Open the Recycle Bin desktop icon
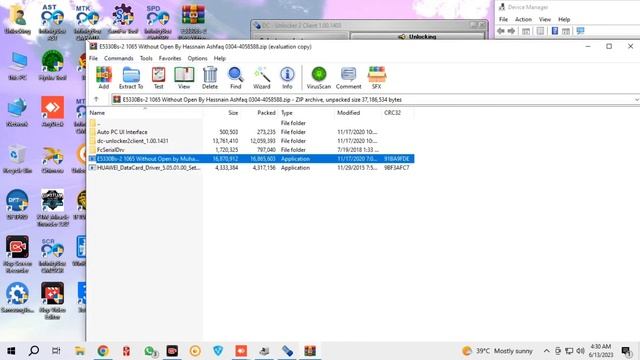This screenshot has height=360, width=640. (x=17, y=160)
